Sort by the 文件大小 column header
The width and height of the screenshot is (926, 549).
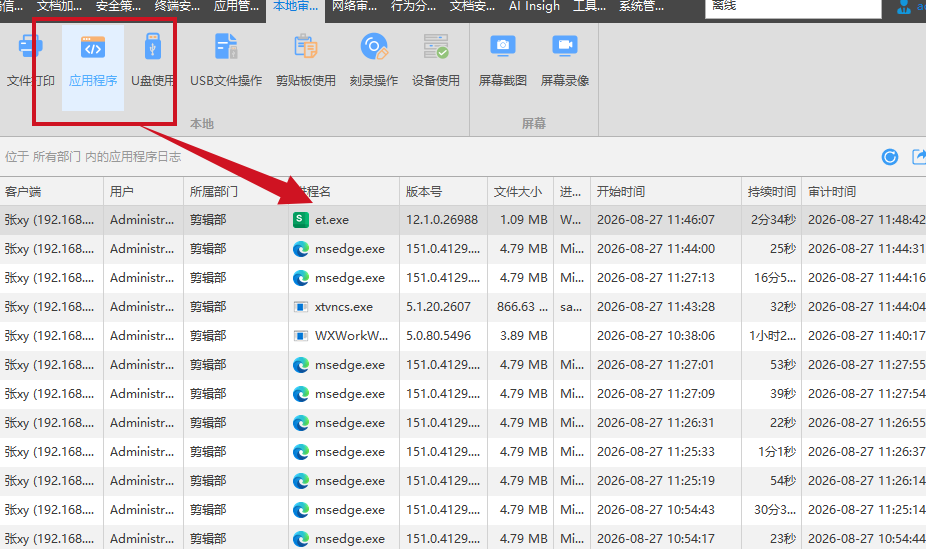tap(520, 191)
